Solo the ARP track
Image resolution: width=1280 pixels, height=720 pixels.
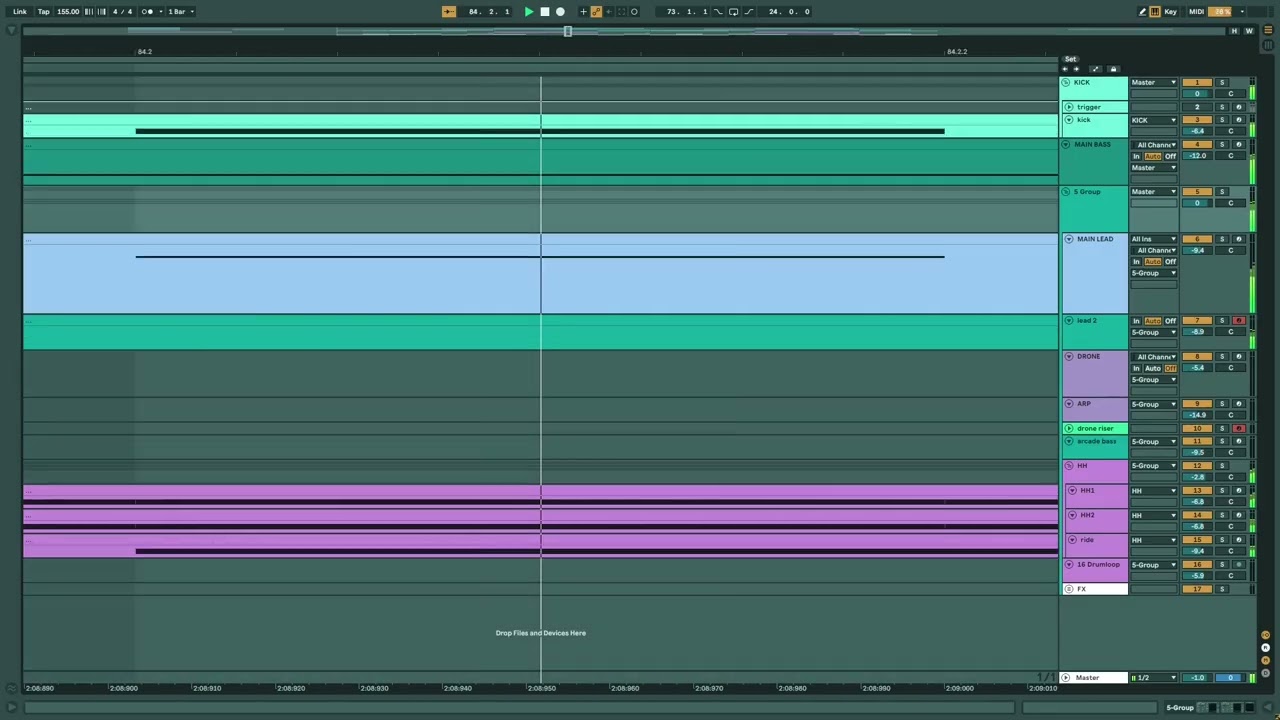point(1222,404)
